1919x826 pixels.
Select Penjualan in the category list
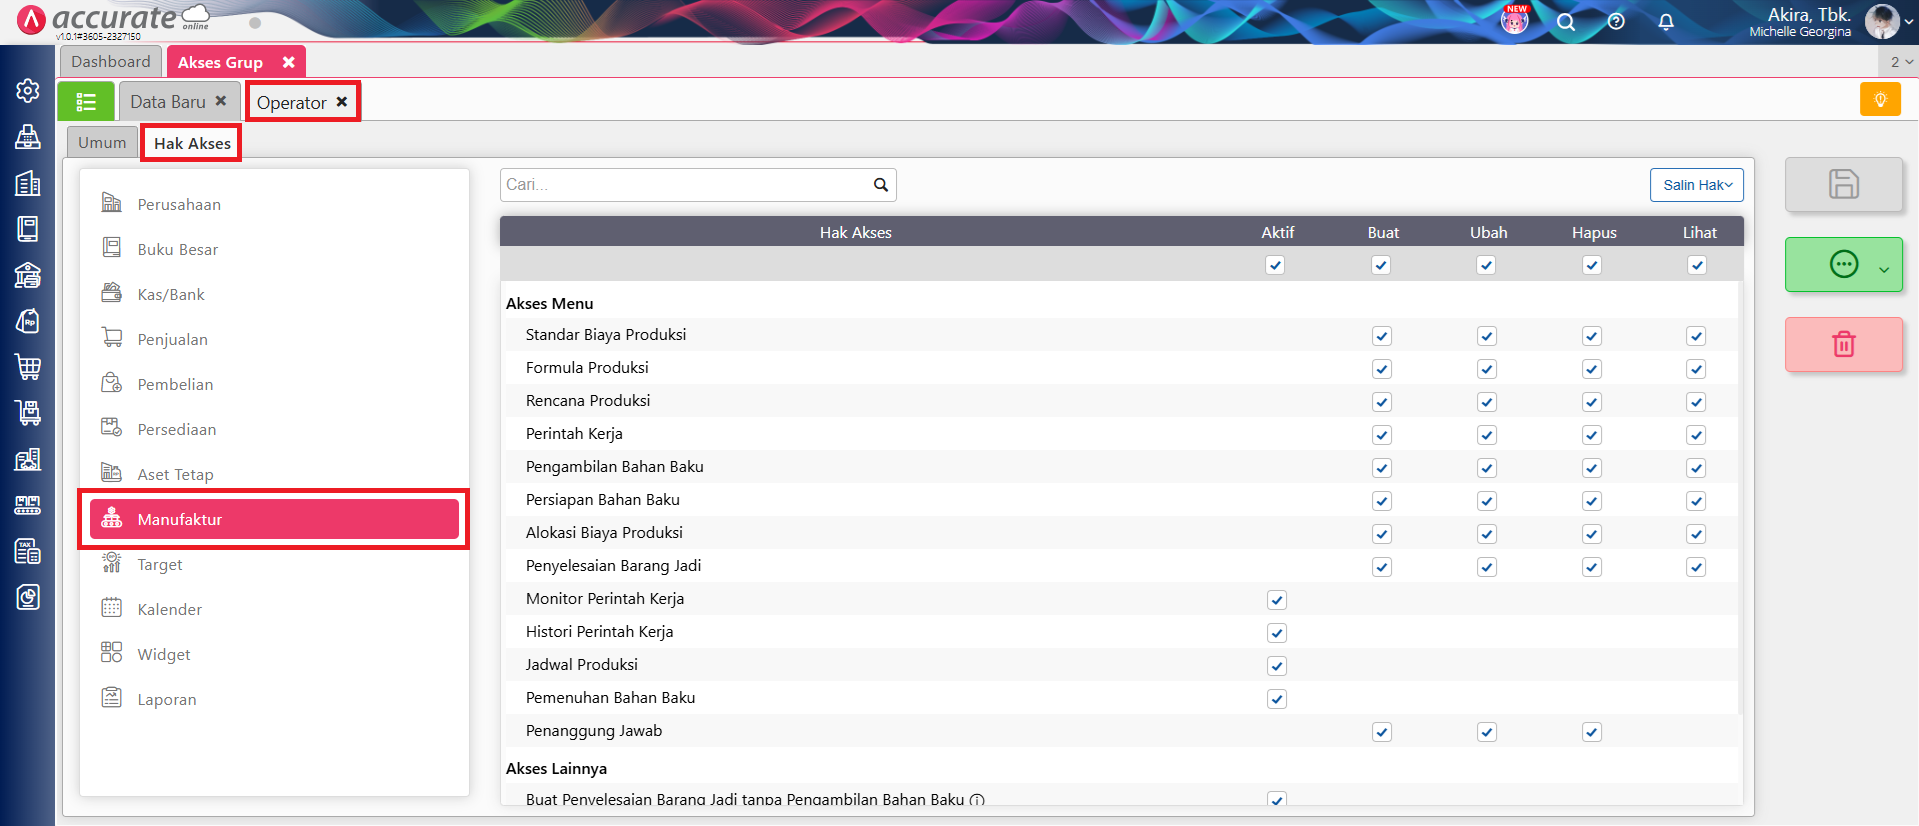173,340
